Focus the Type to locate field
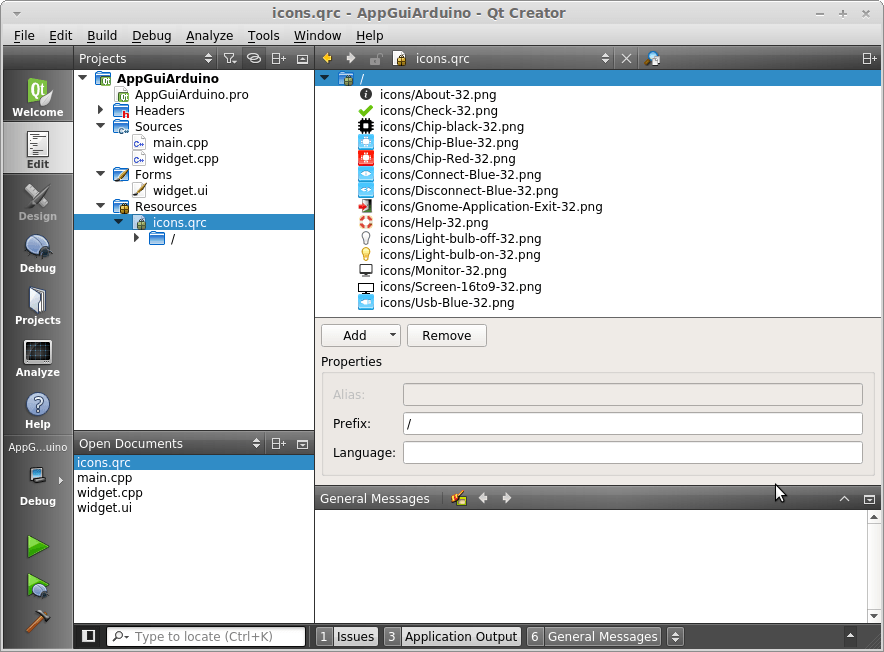884x652 pixels. (206, 636)
